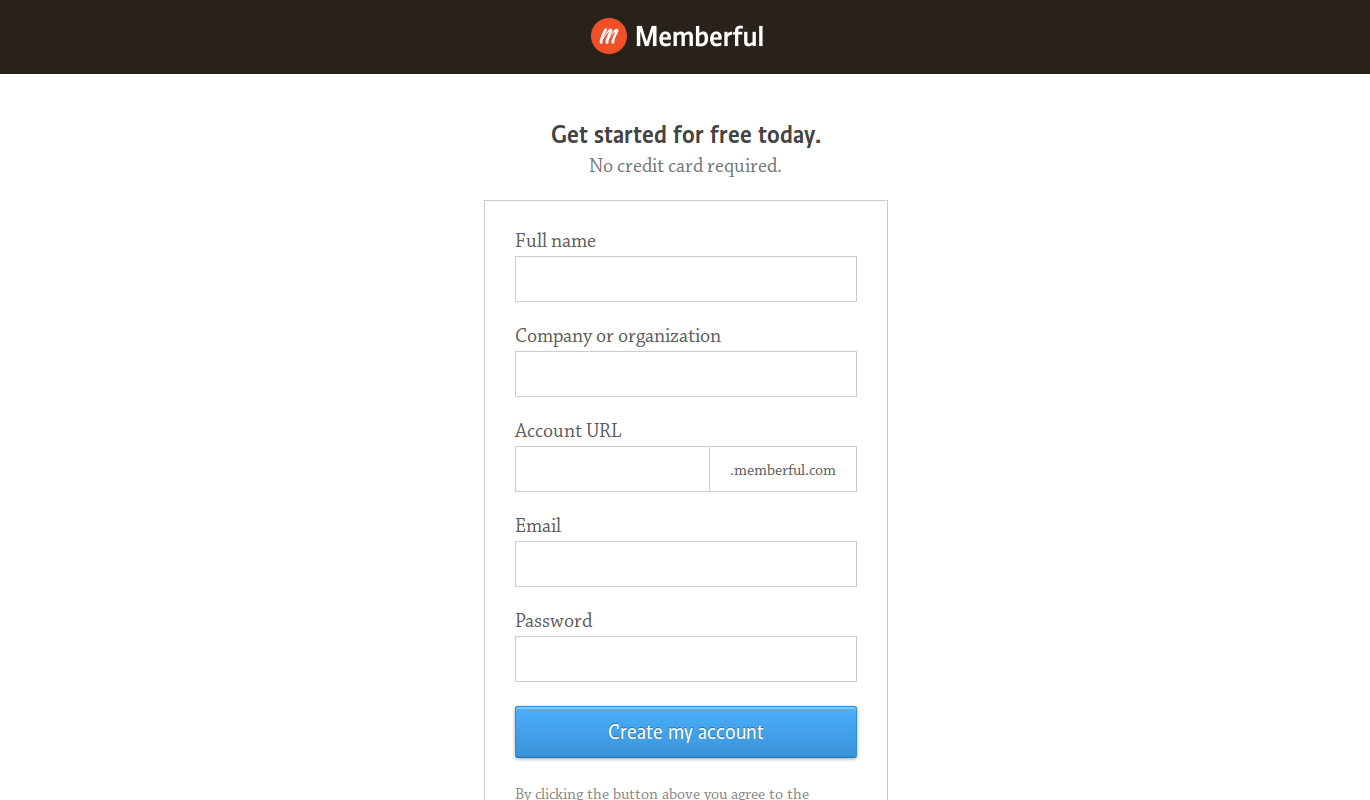1370x800 pixels.
Task: Click the Full name label
Action: pos(555,241)
